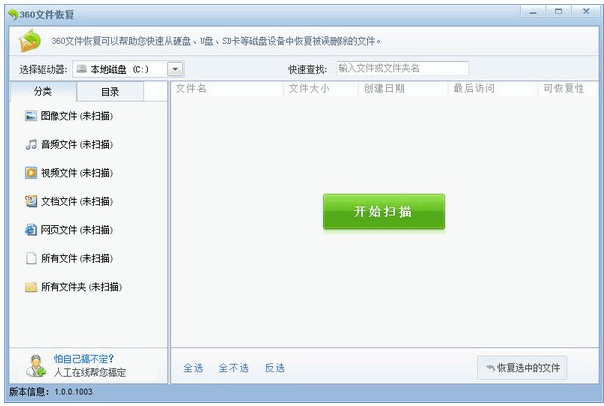
Task: Select the 本地磁盘 (C:) drive box
Action: pos(128,69)
